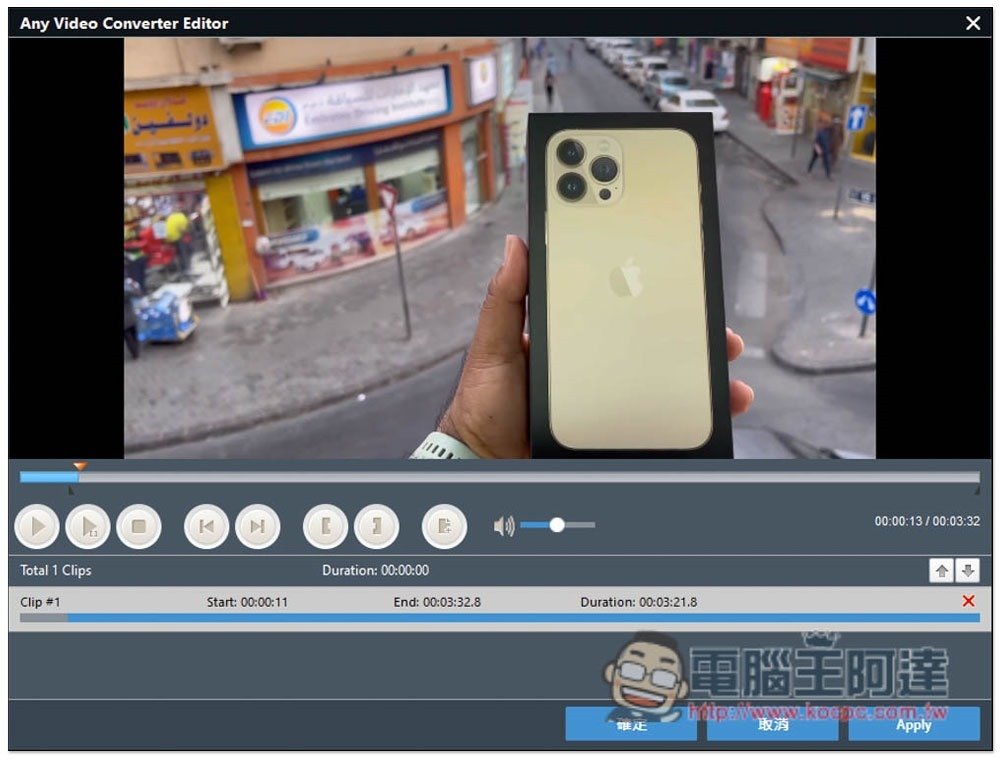Click the 取消 cancel button
Viewport: 1000px width, 759px height.
coord(772,724)
